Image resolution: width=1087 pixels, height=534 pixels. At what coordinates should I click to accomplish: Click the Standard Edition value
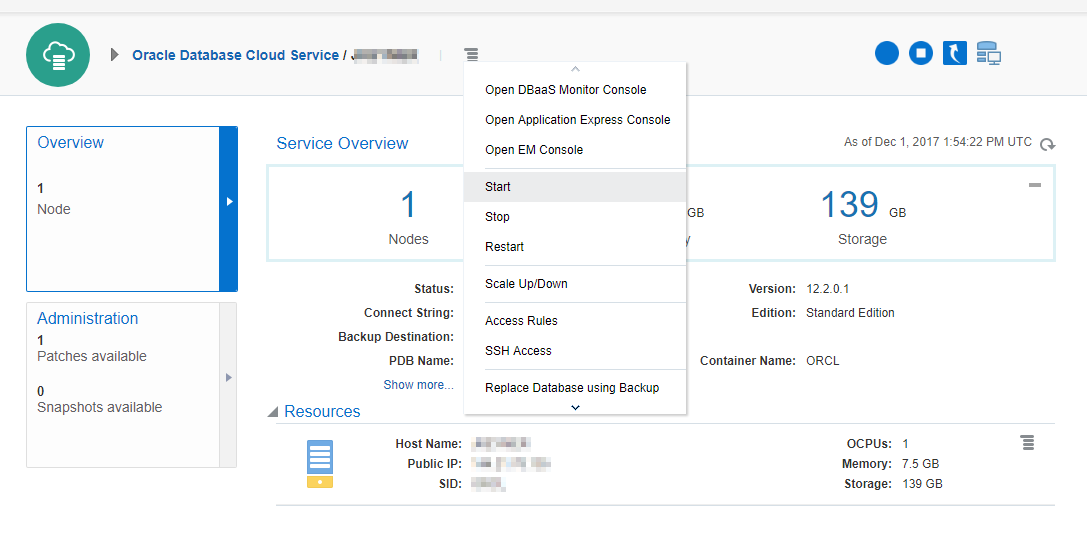850,313
